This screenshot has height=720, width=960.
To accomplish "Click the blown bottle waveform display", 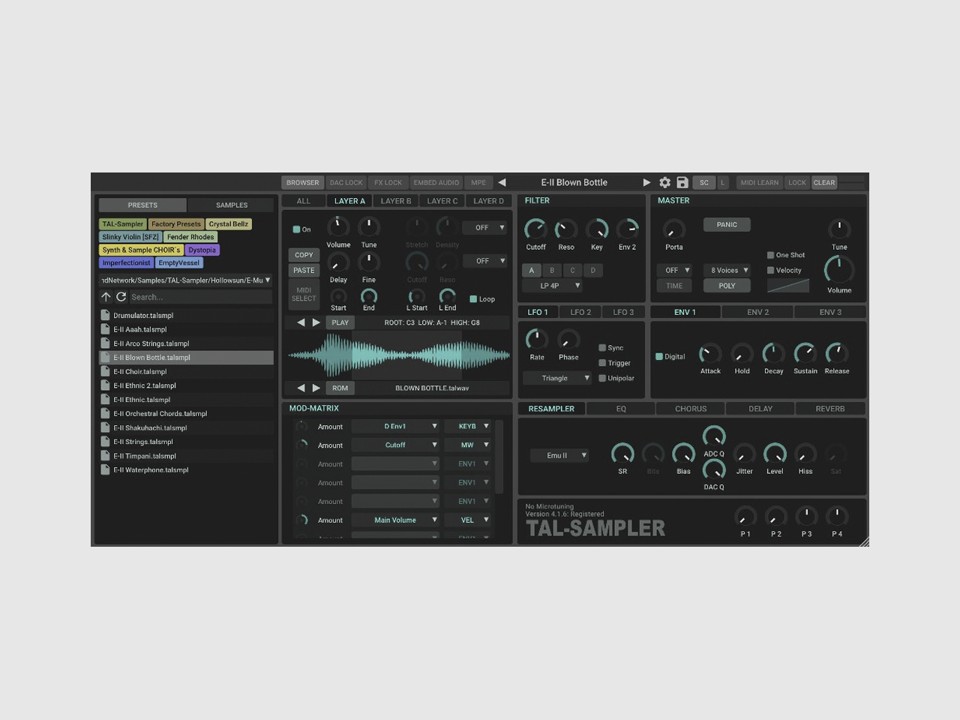I will [x=399, y=355].
